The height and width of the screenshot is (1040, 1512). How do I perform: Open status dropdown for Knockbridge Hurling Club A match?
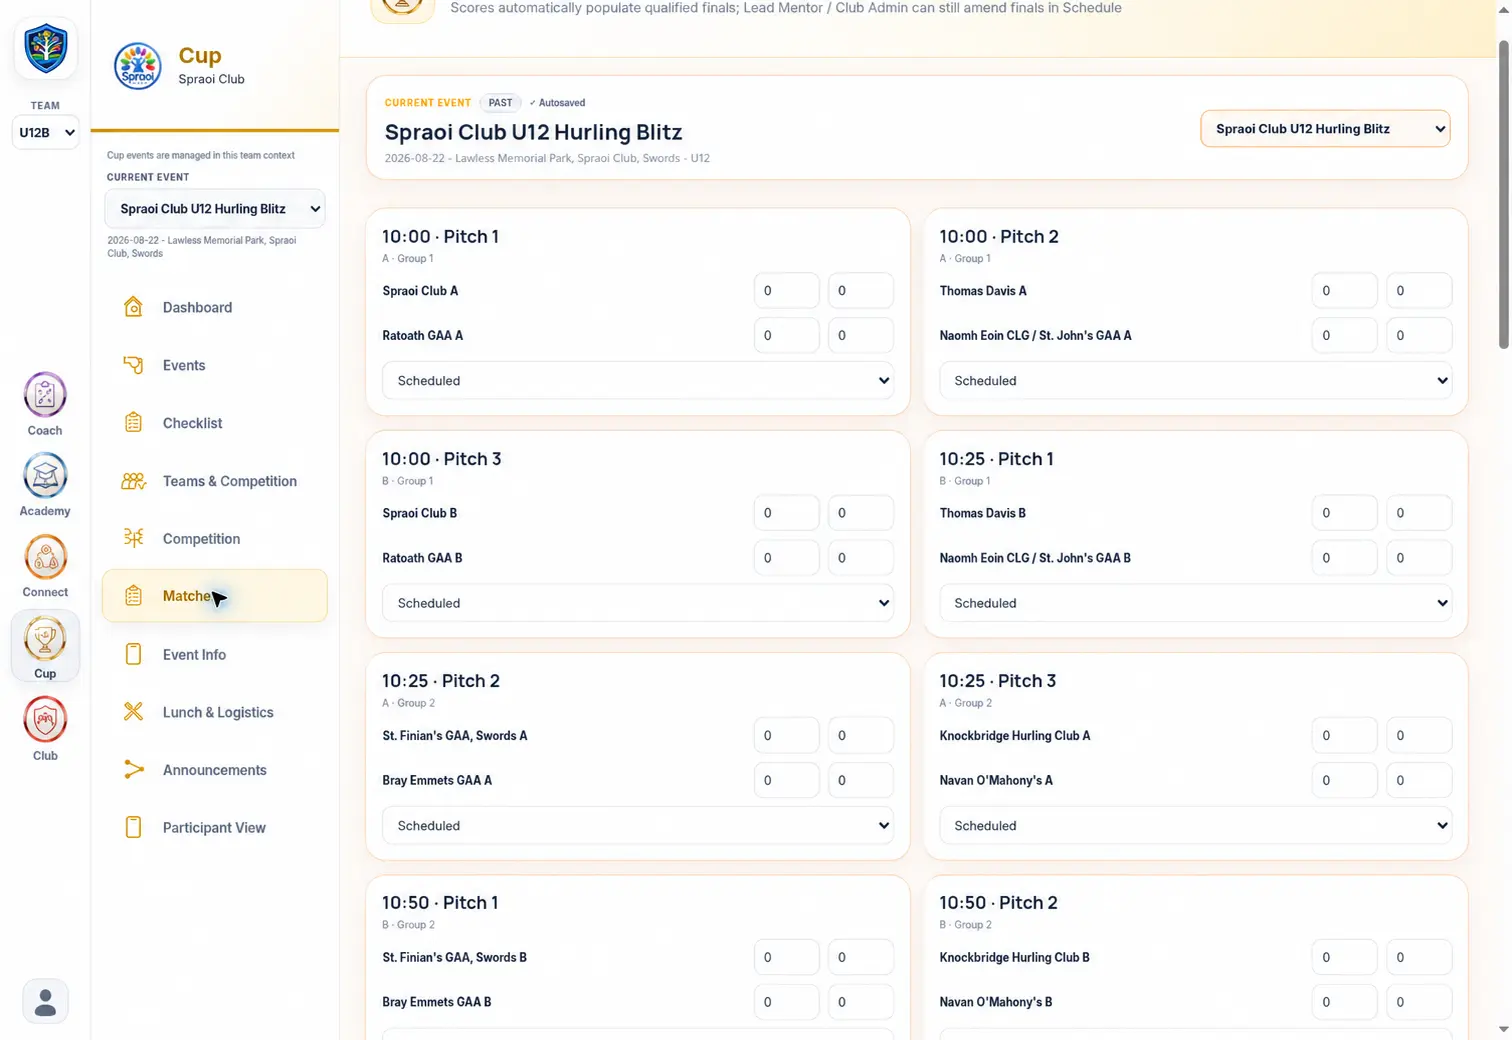[1195, 826]
